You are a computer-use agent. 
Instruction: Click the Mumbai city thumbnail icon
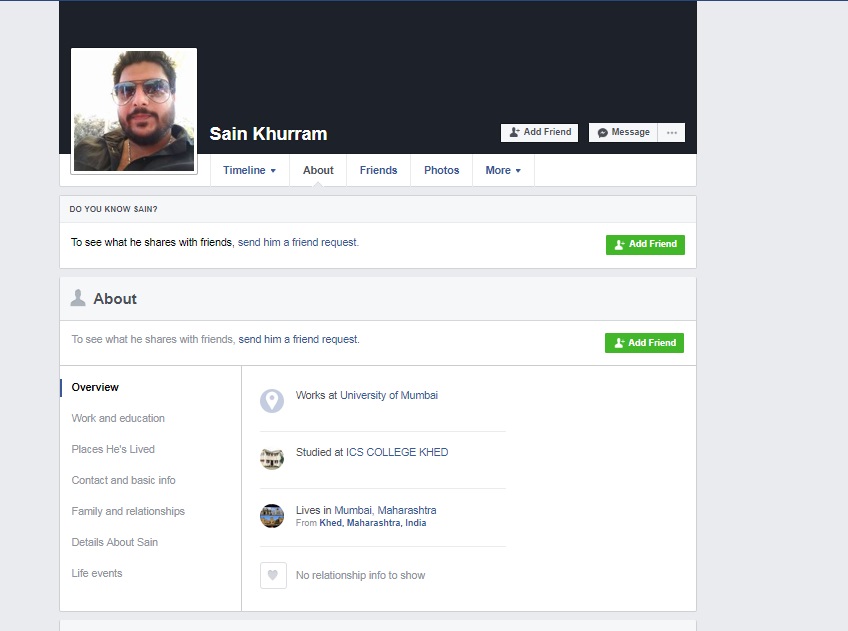[272, 516]
